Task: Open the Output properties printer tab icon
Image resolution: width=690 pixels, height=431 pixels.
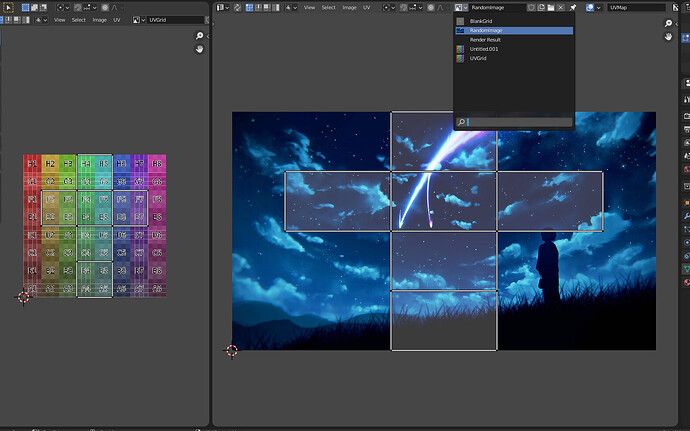Action: 686,129
